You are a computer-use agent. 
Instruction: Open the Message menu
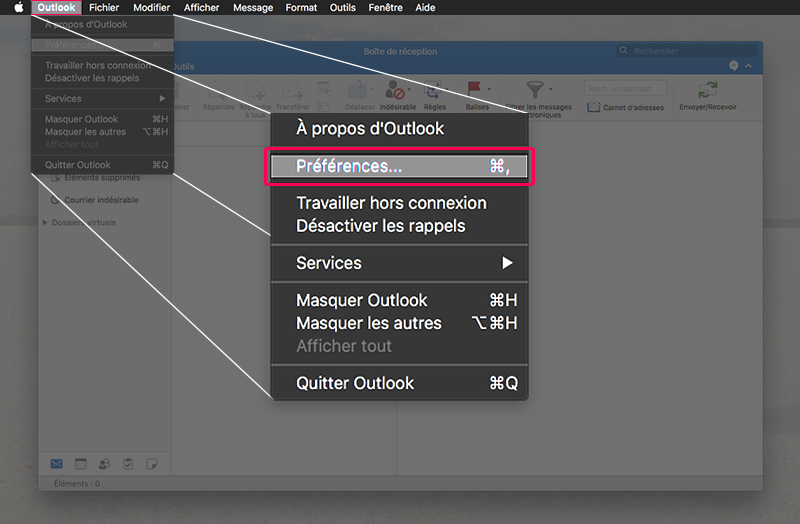[253, 8]
